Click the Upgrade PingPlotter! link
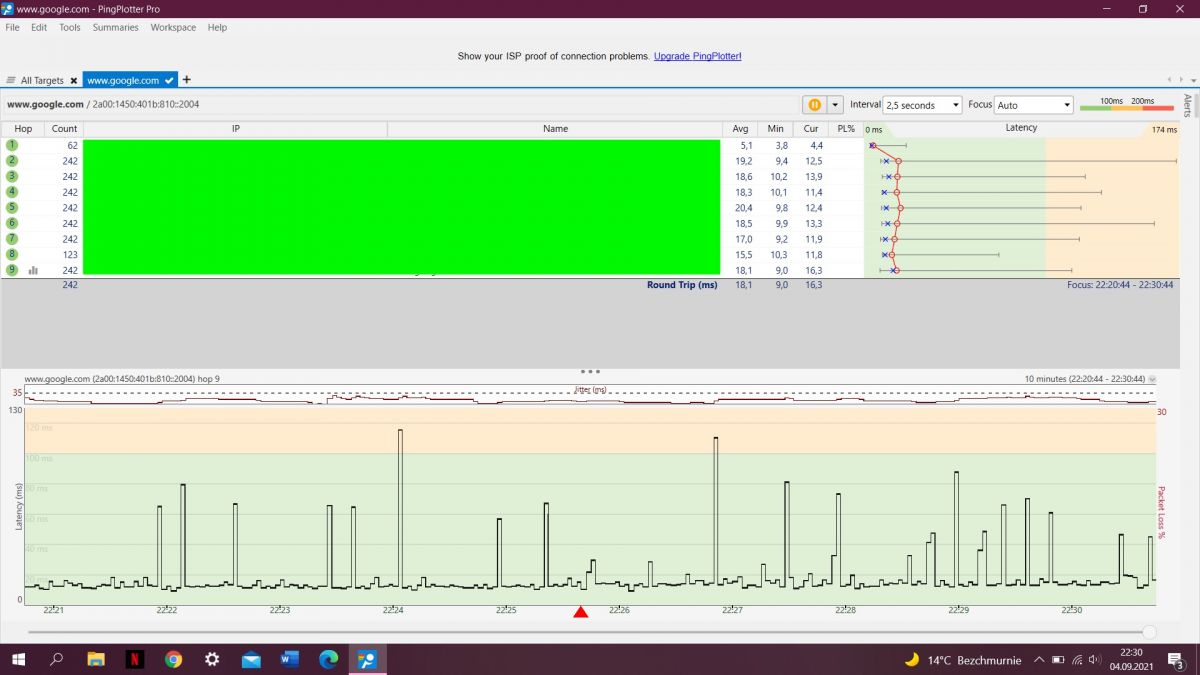 (698, 56)
